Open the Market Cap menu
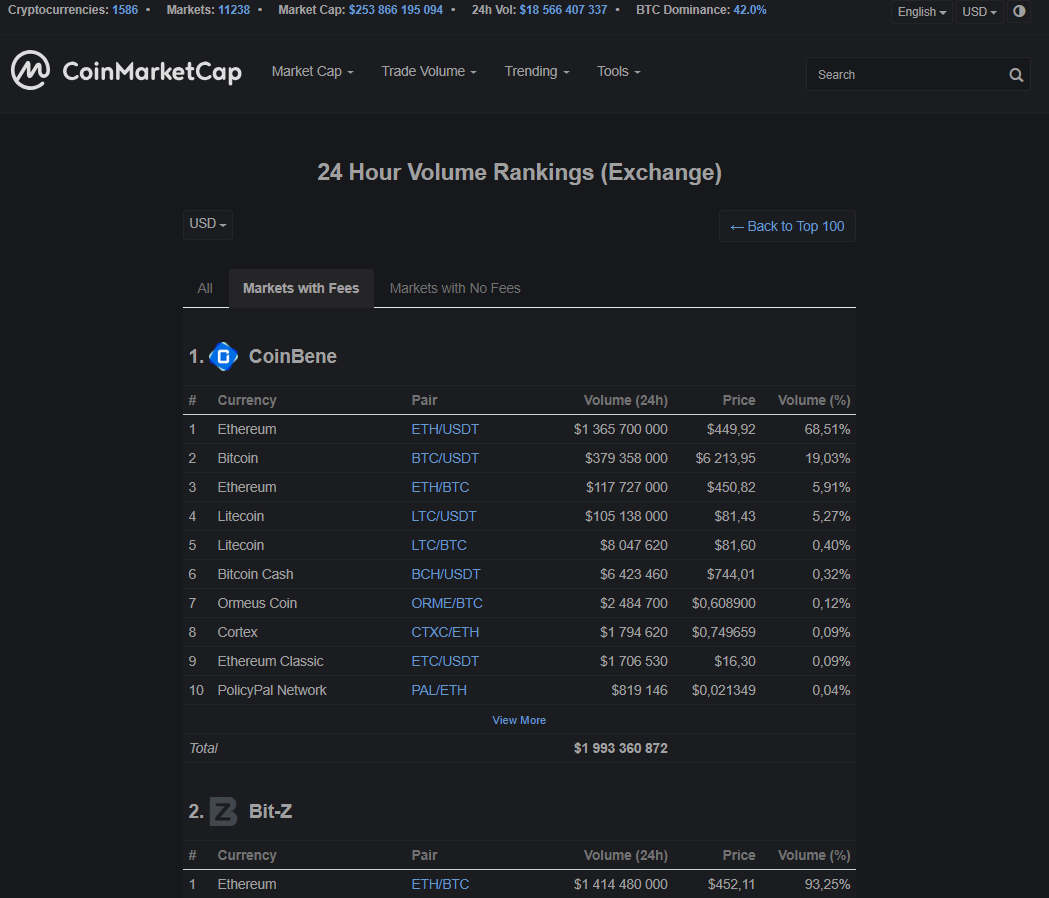This screenshot has height=898, width=1049. point(312,71)
